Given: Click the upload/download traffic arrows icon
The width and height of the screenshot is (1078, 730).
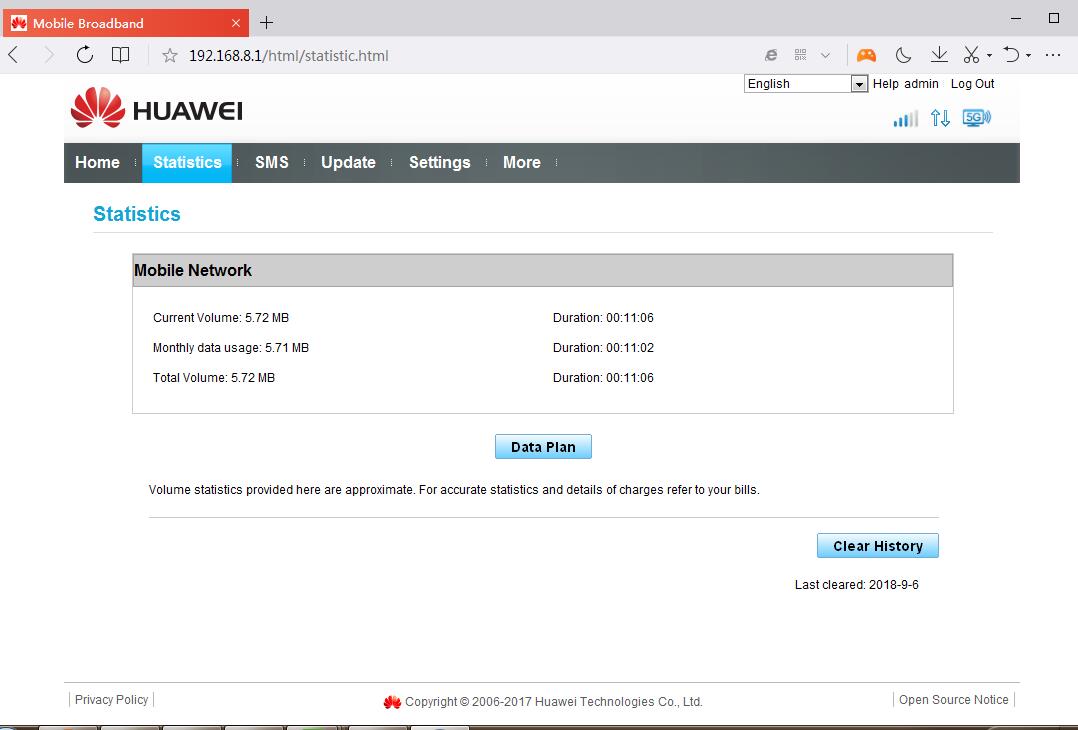Looking at the screenshot, I should 940,118.
